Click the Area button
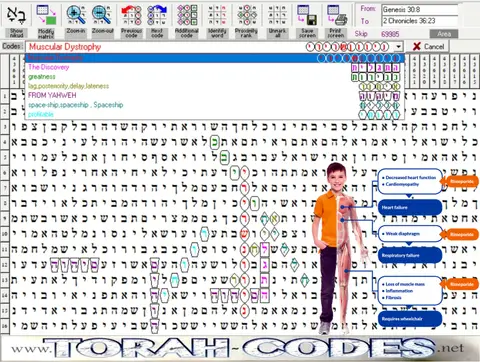 [x=444, y=34]
